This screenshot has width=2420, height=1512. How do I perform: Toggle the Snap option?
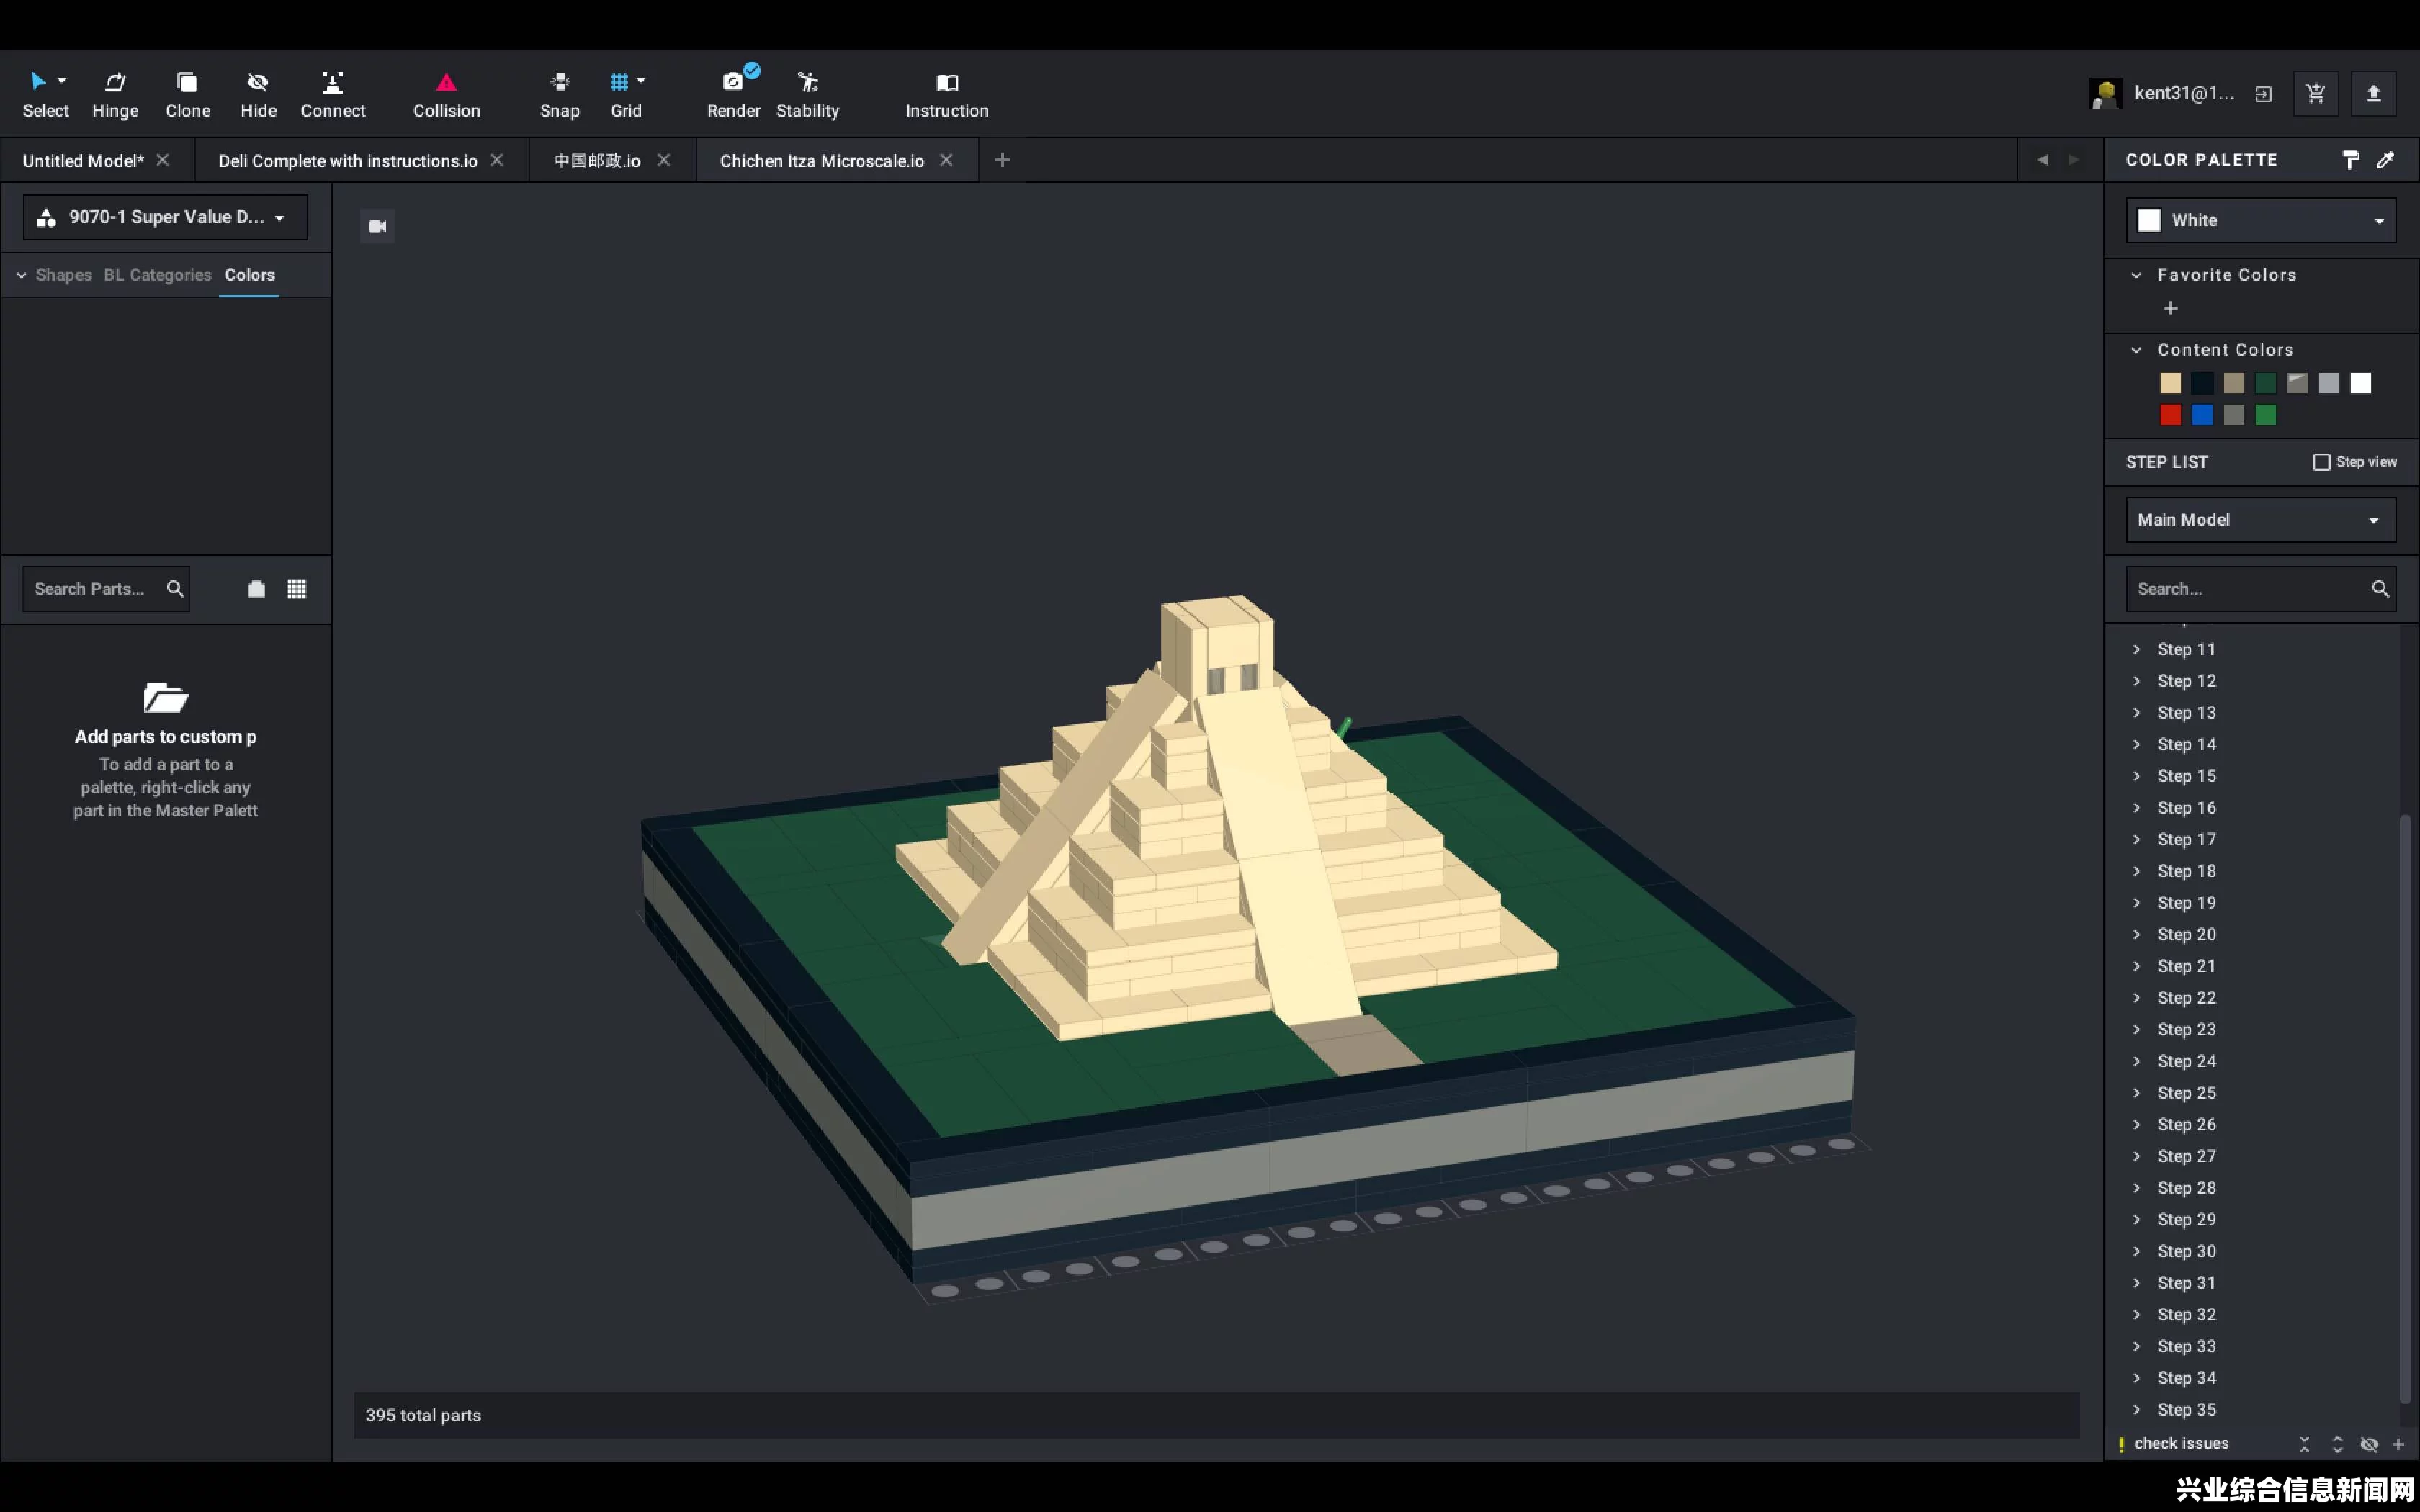559,95
